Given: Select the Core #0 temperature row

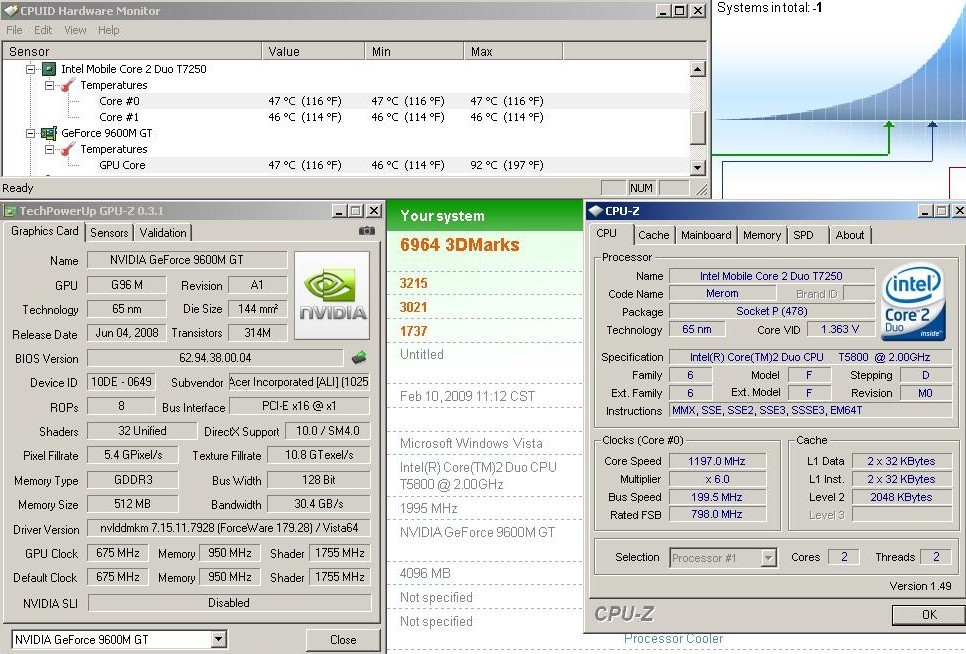Looking at the screenshot, I should 346,101.
